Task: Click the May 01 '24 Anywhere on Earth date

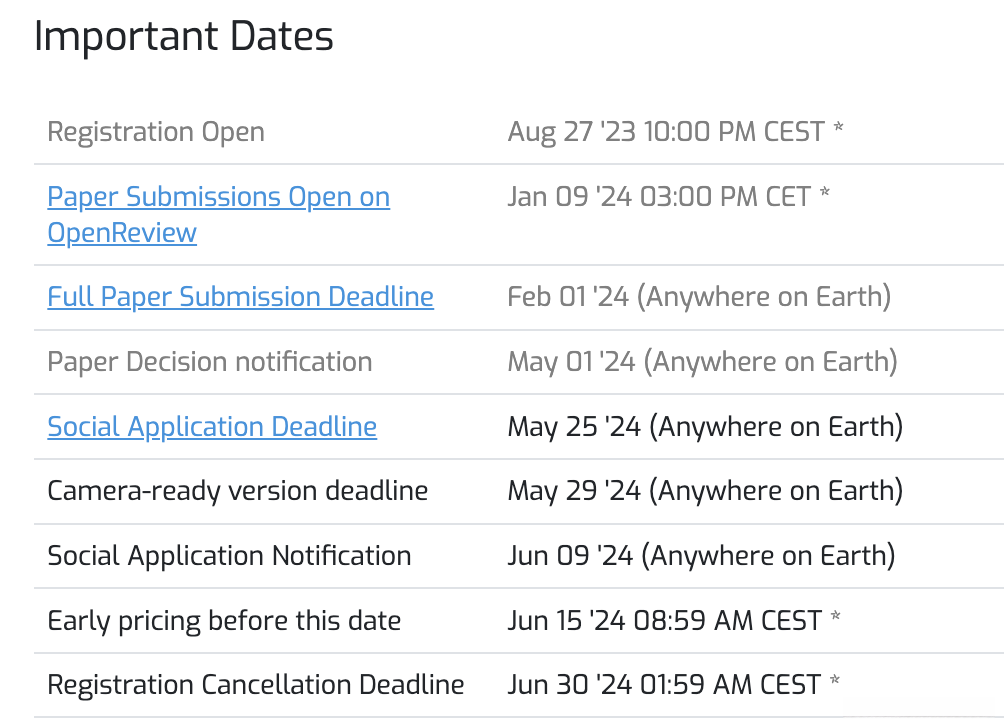Action: [702, 362]
